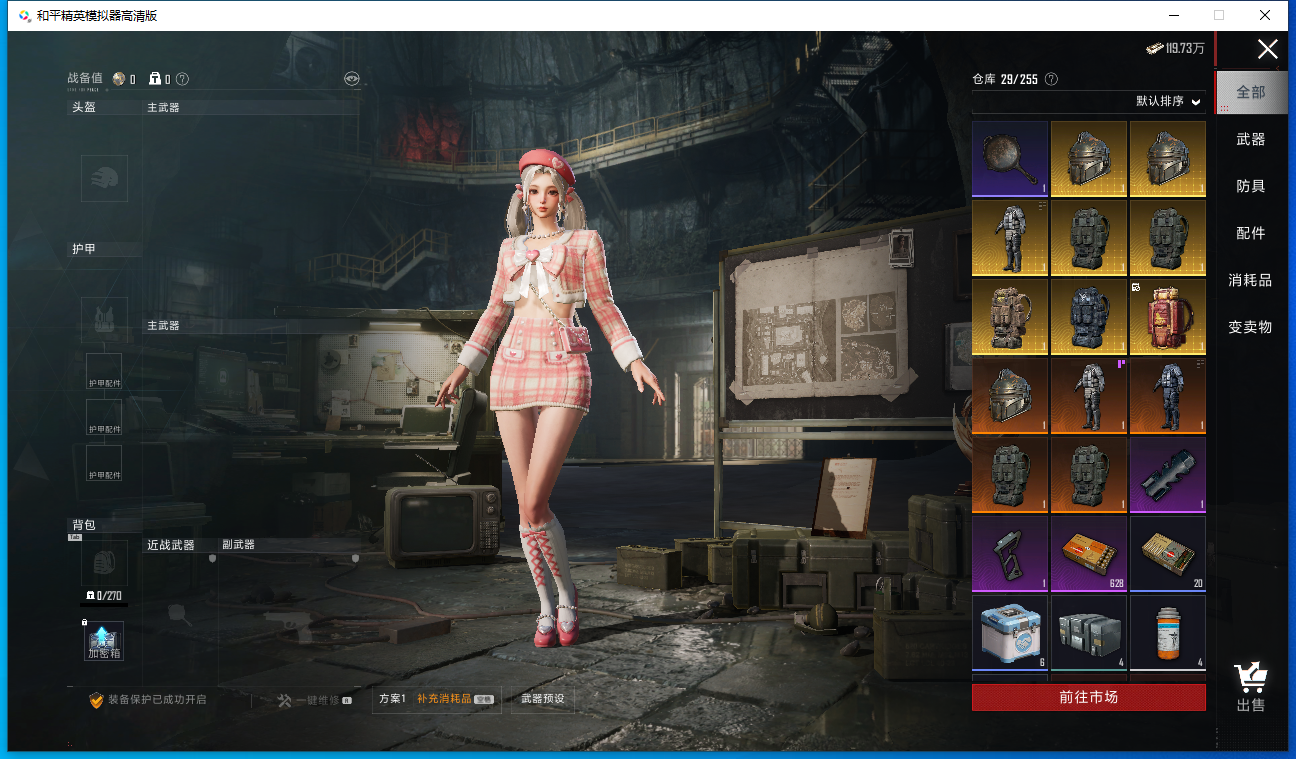Click the frying pan item in warehouse
Screen dimensions: 1296x759
[x=1010, y=159]
